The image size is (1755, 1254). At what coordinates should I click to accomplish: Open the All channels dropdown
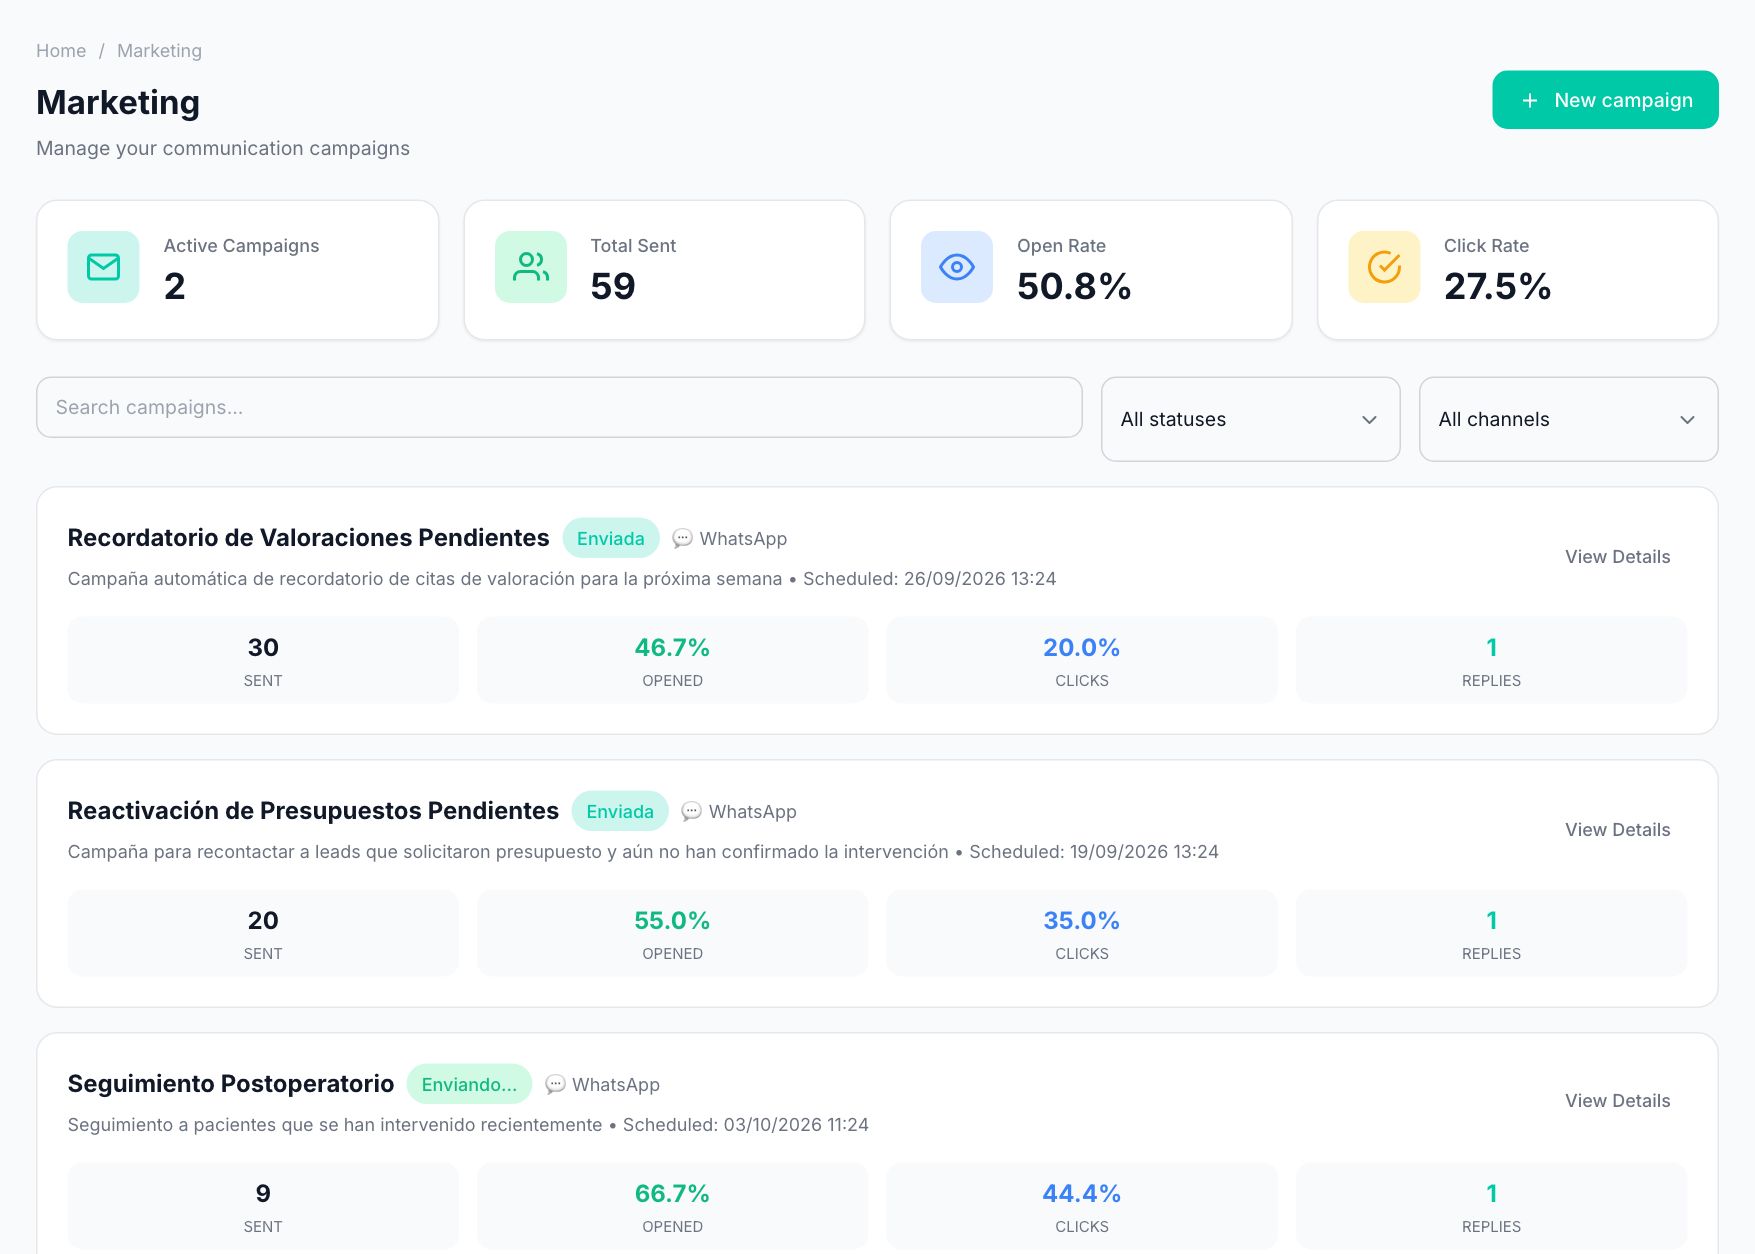1568,419
